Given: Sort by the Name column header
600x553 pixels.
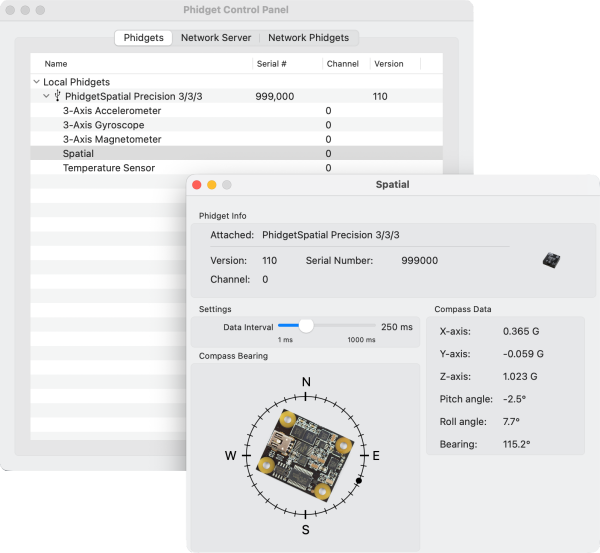Looking at the screenshot, I should [56, 64].
